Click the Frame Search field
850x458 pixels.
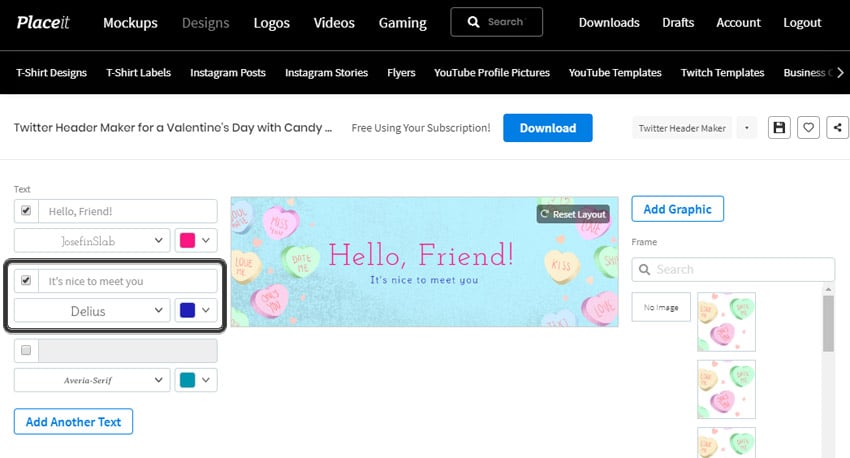733,269
